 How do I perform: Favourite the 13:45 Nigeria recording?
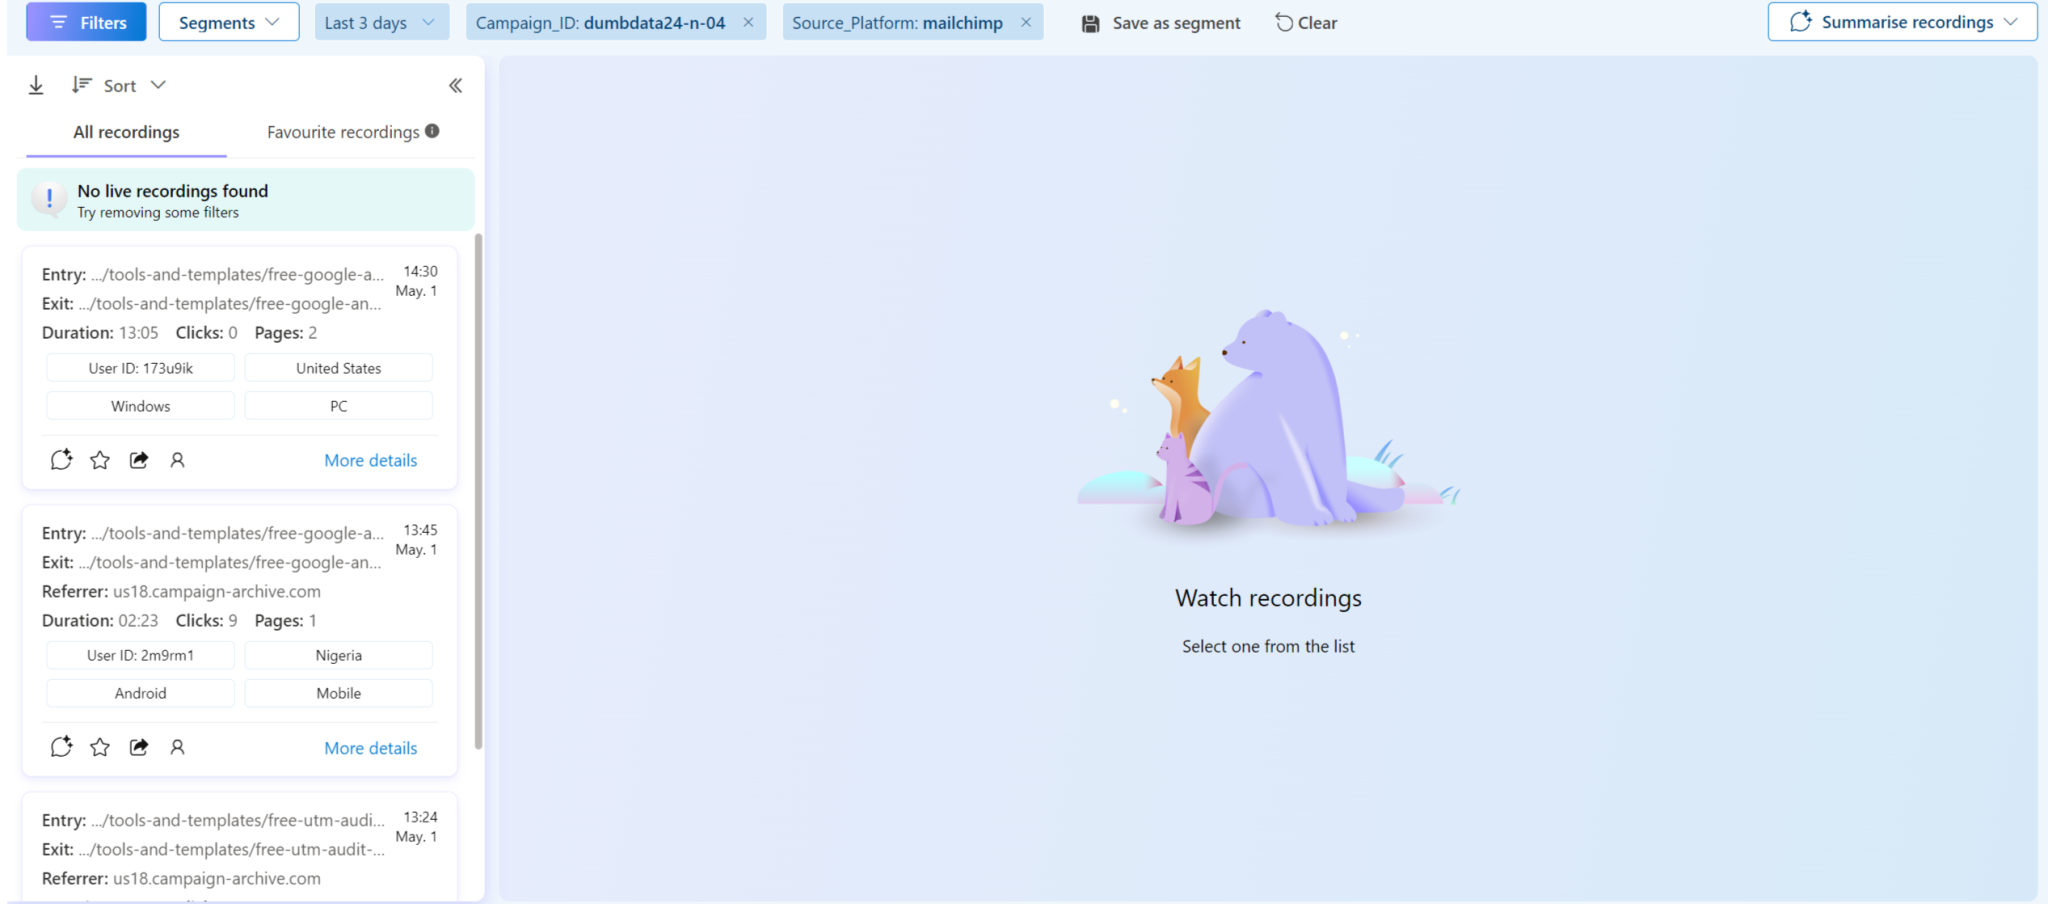(x=100, y=747)
